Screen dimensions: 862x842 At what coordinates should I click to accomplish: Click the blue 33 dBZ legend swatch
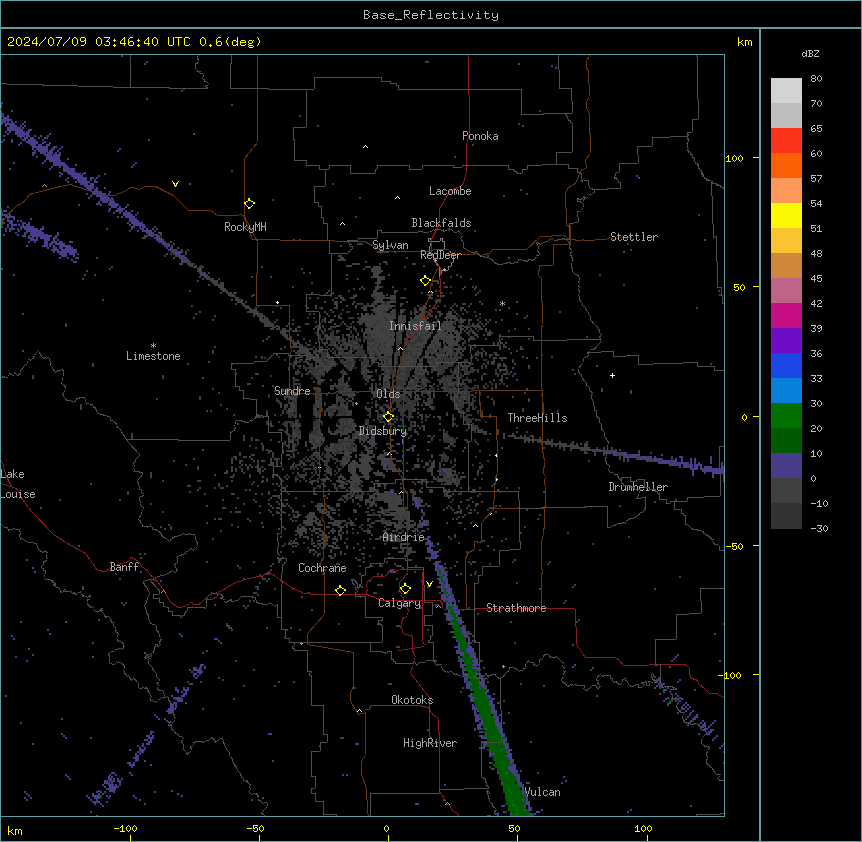786,365
